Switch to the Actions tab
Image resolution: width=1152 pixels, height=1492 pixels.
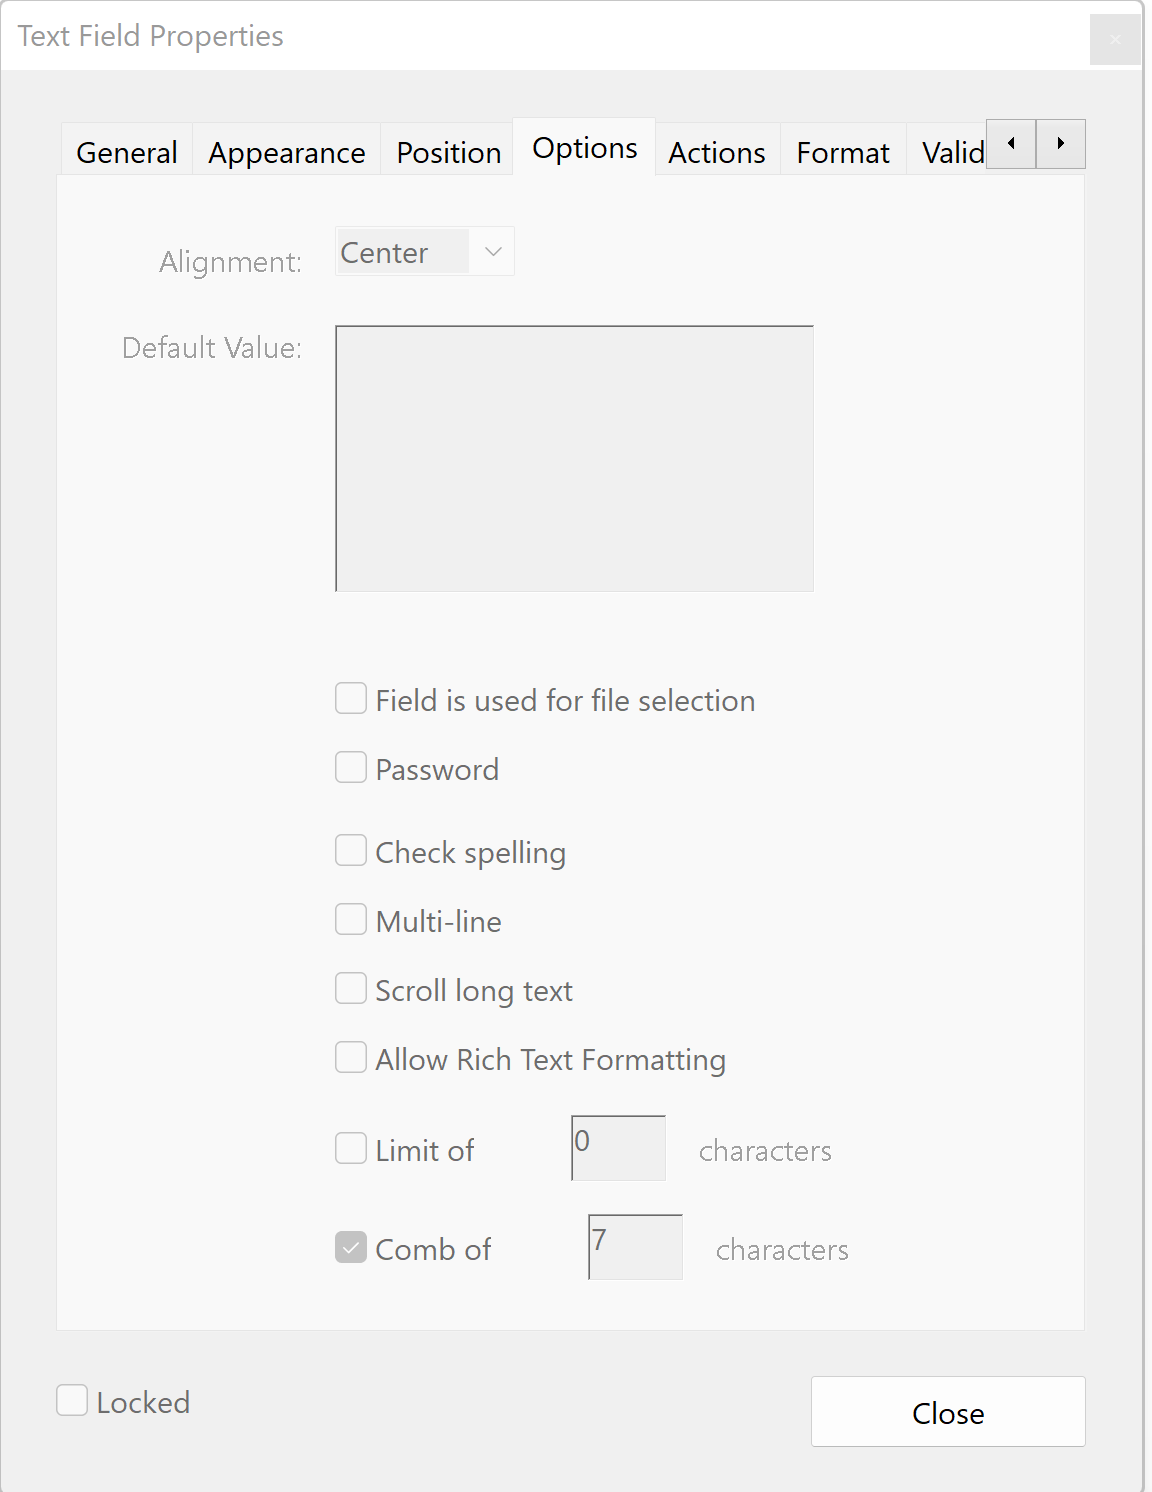[x=716, y=151]
